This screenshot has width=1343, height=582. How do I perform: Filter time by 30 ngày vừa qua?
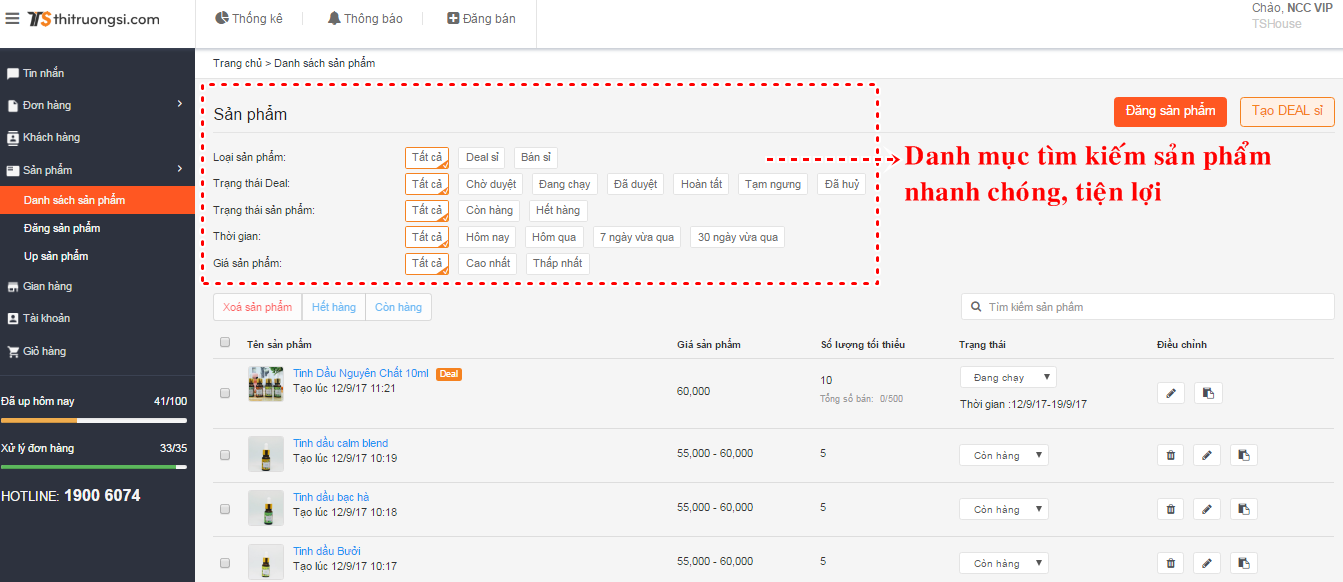tap(737, 237)
